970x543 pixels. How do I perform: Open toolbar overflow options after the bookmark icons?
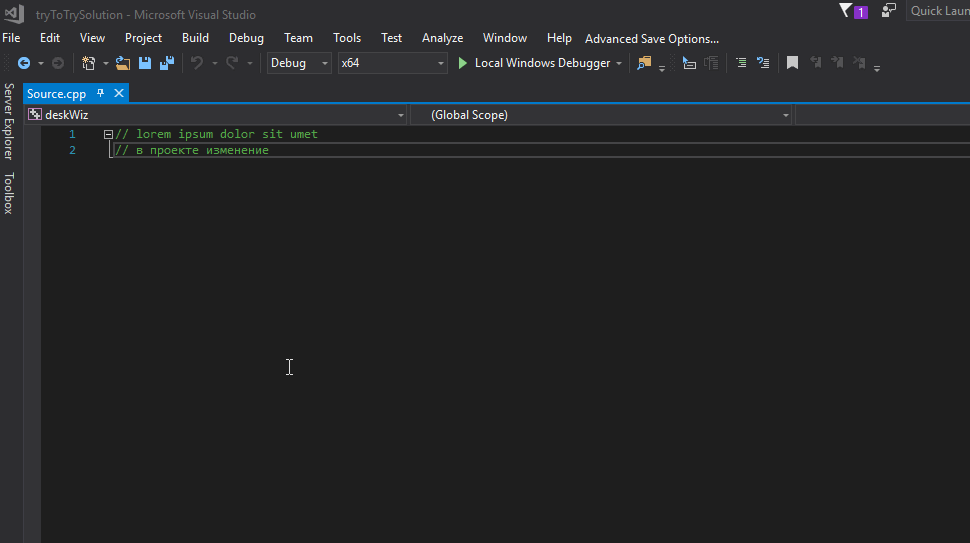877,68
